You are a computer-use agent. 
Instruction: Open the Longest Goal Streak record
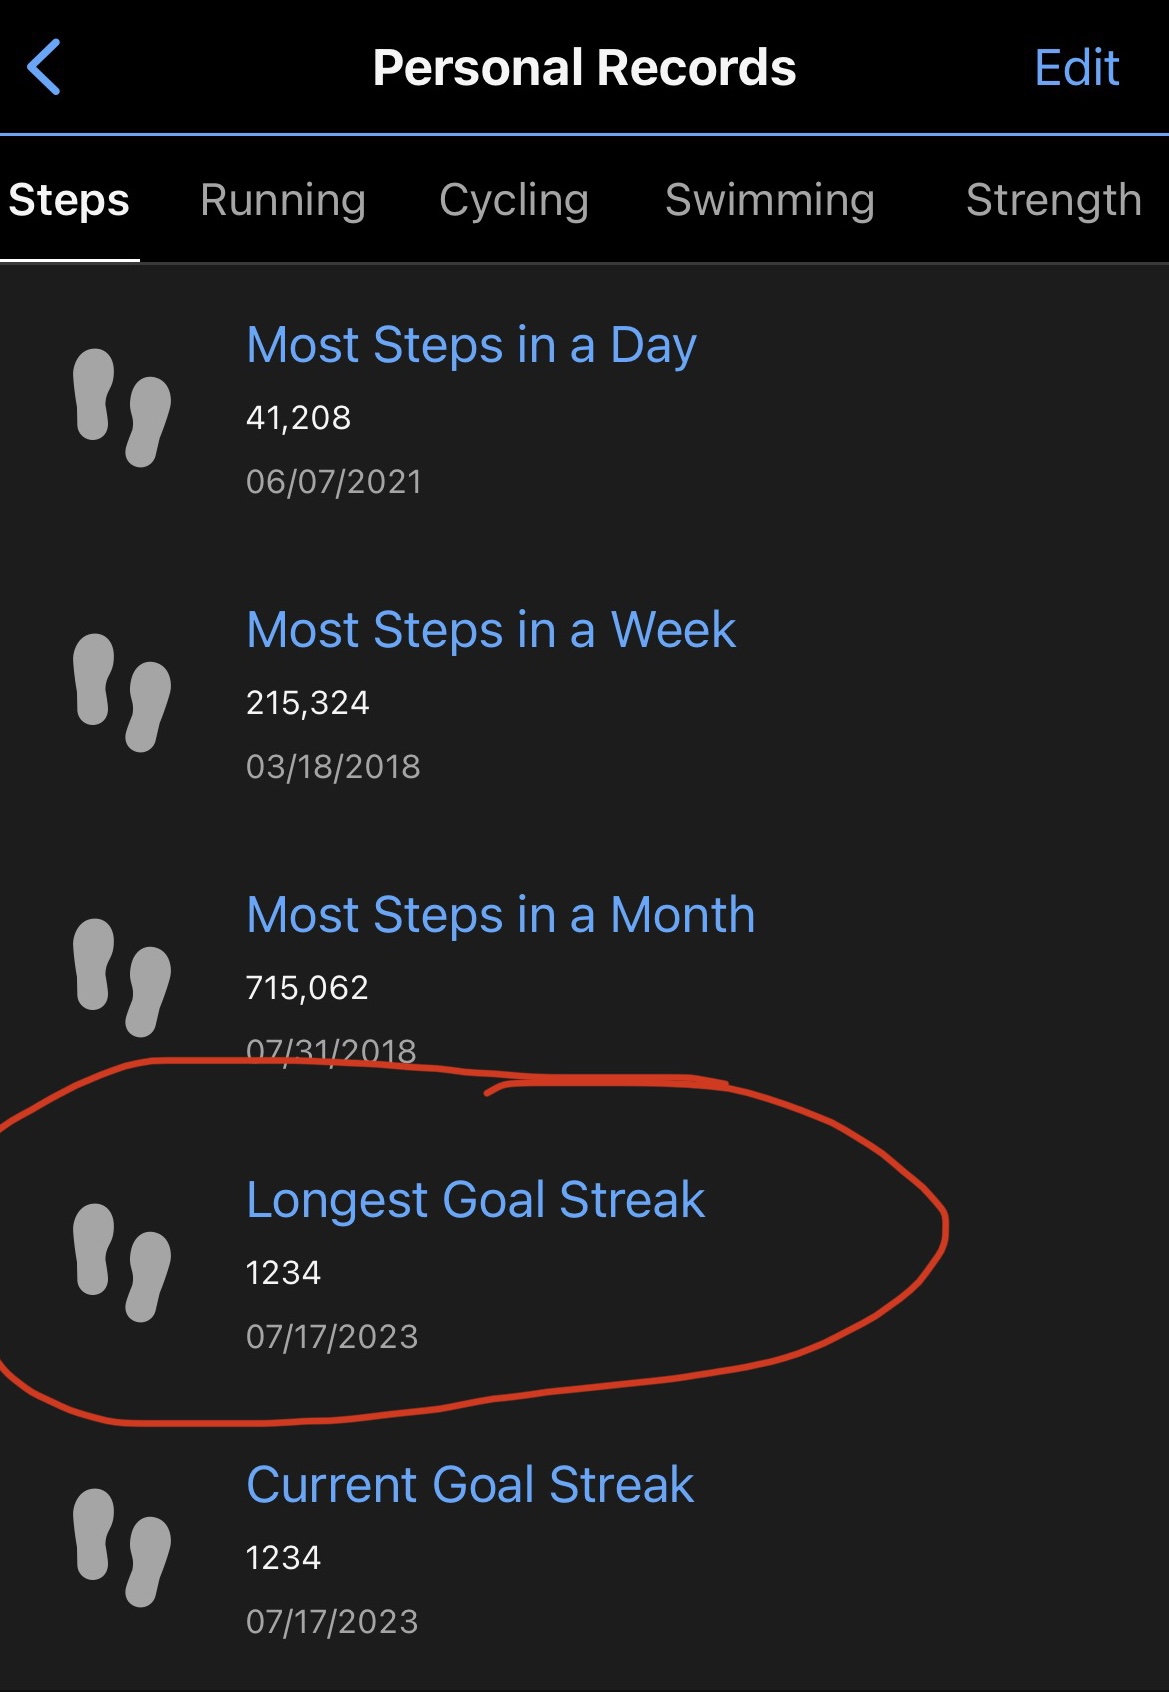[476, 1200]
